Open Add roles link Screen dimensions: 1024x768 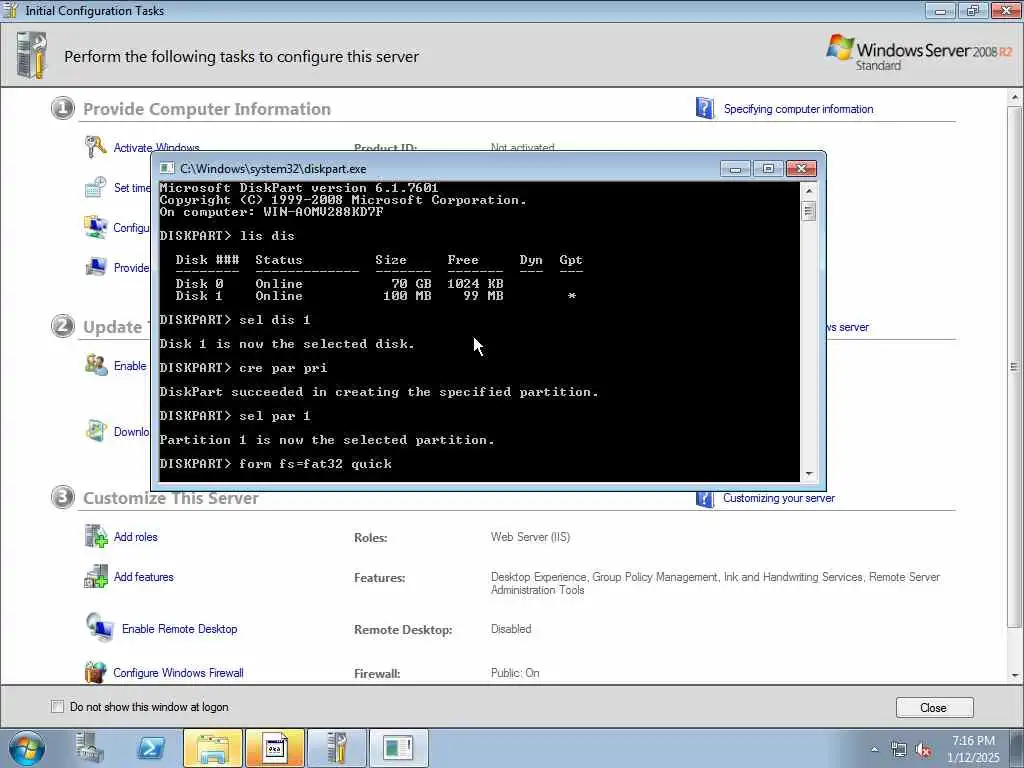pos(135,537)
